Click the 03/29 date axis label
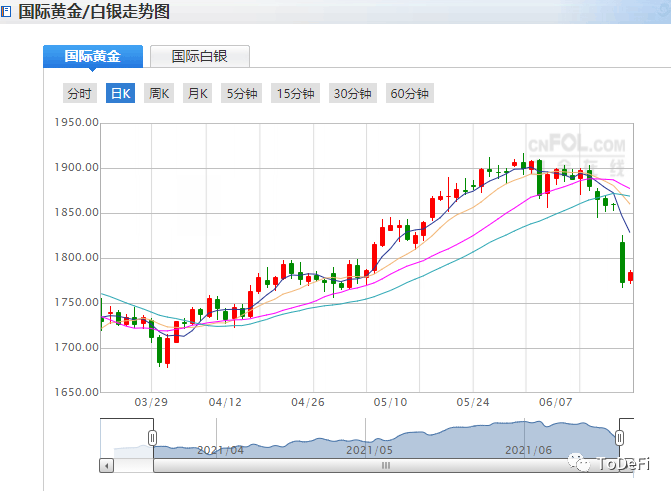 point(151,402)
